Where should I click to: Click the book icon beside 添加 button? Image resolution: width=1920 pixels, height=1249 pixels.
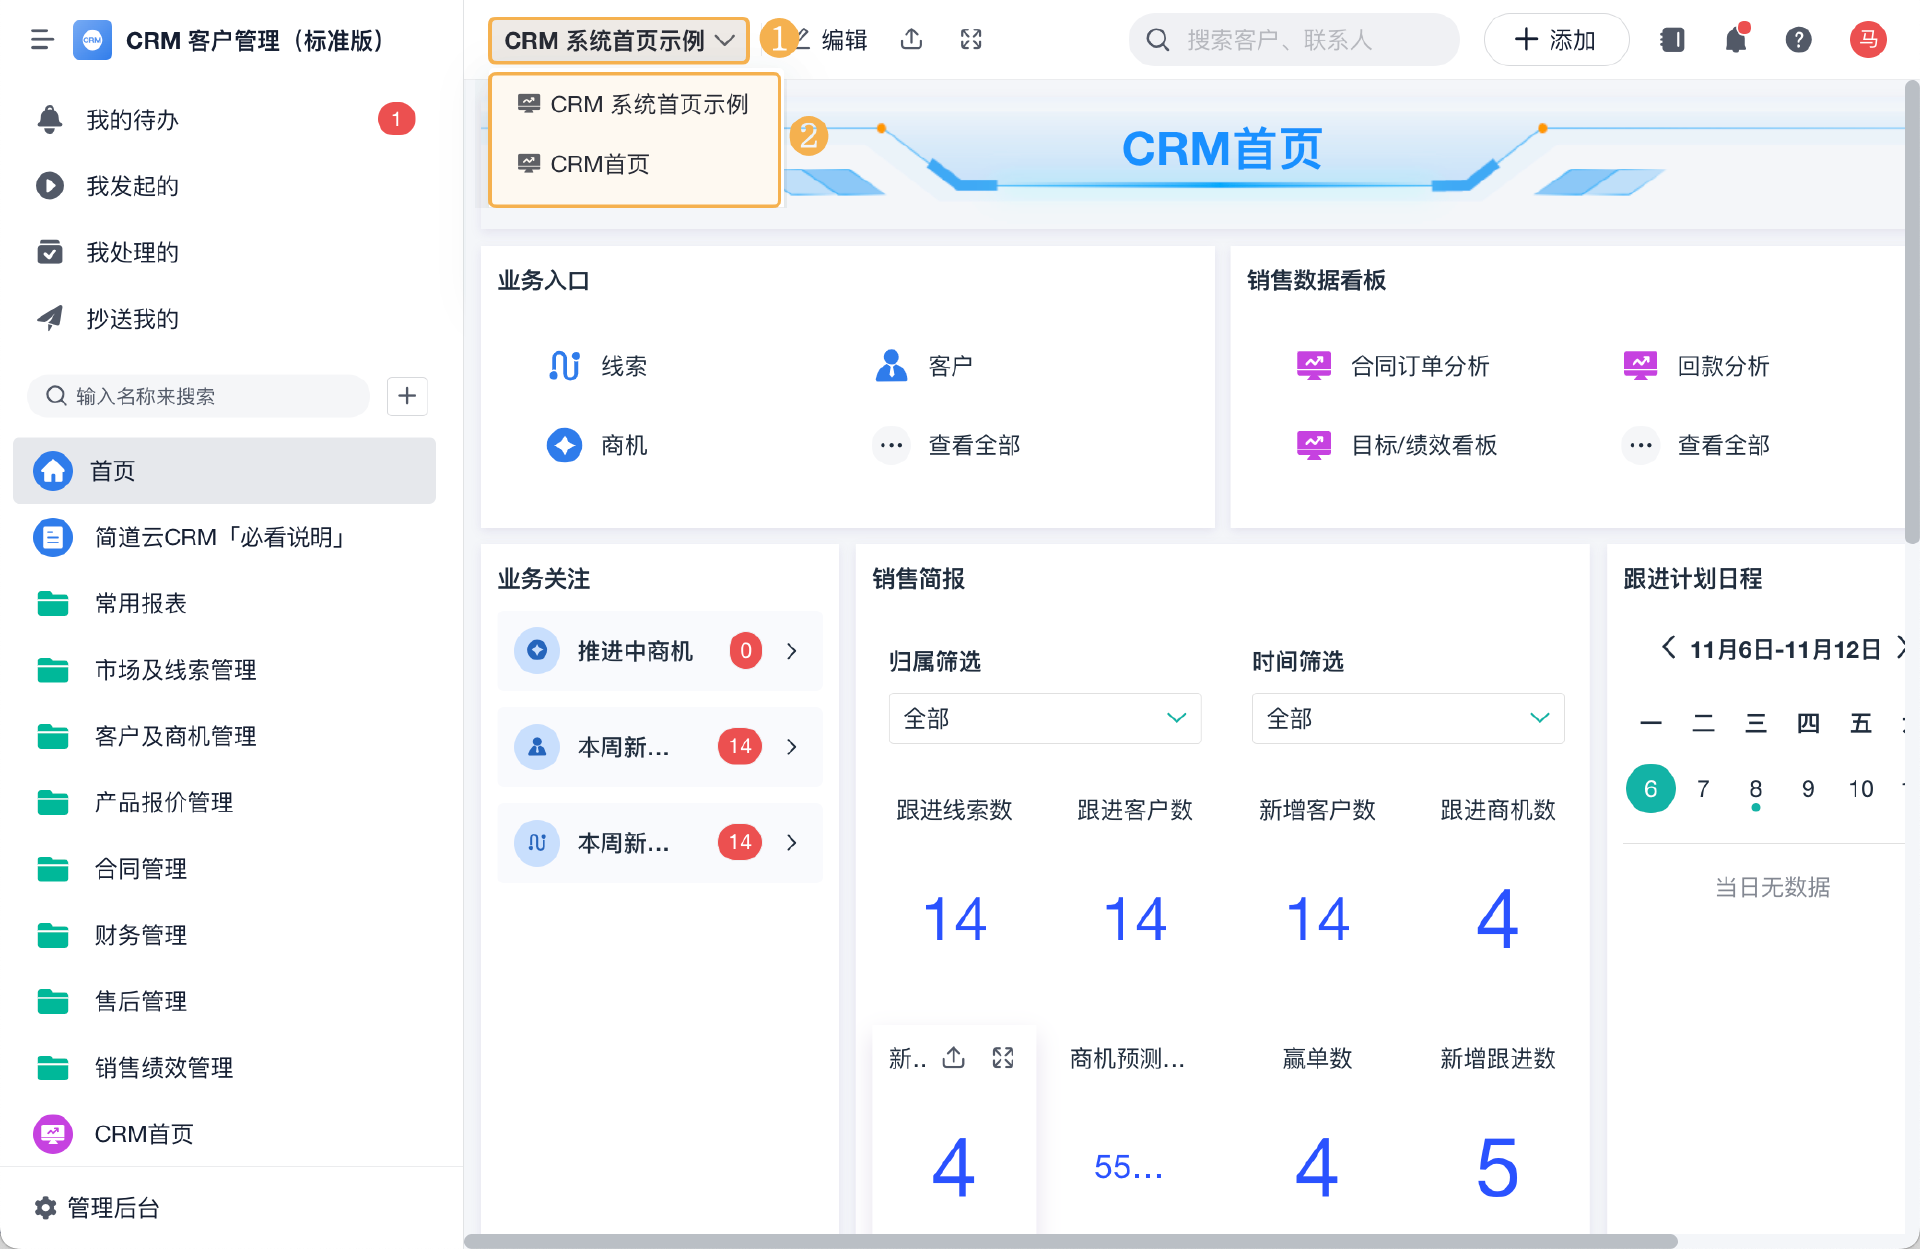pos(1672,40)
